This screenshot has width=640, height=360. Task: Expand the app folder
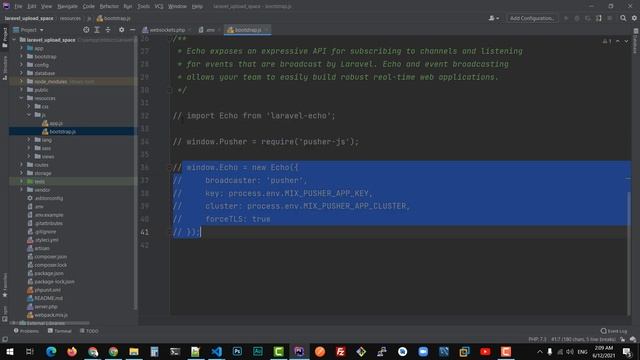(21, 48)
